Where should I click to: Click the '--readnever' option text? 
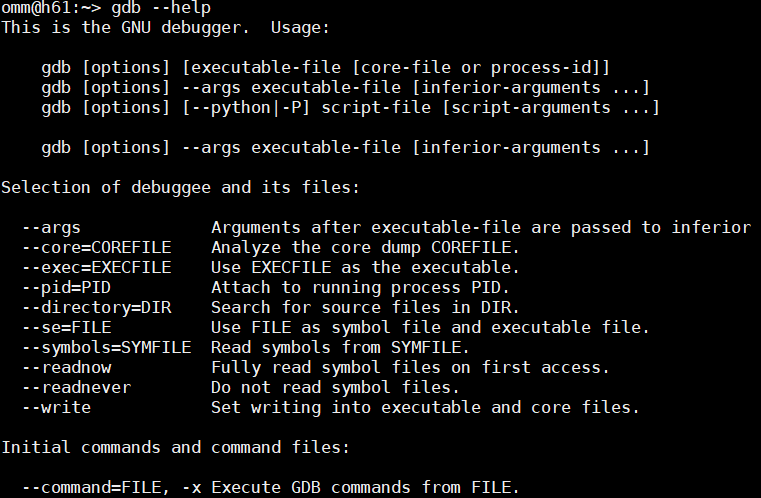click(x=76, y=387)
